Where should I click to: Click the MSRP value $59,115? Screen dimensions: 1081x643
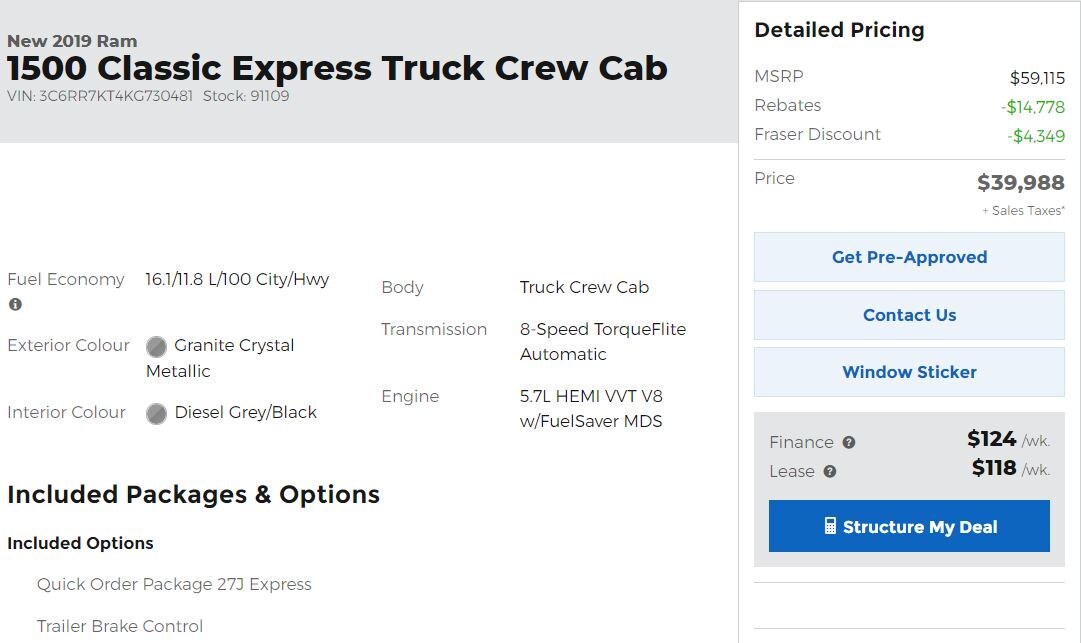[1037, 78]
